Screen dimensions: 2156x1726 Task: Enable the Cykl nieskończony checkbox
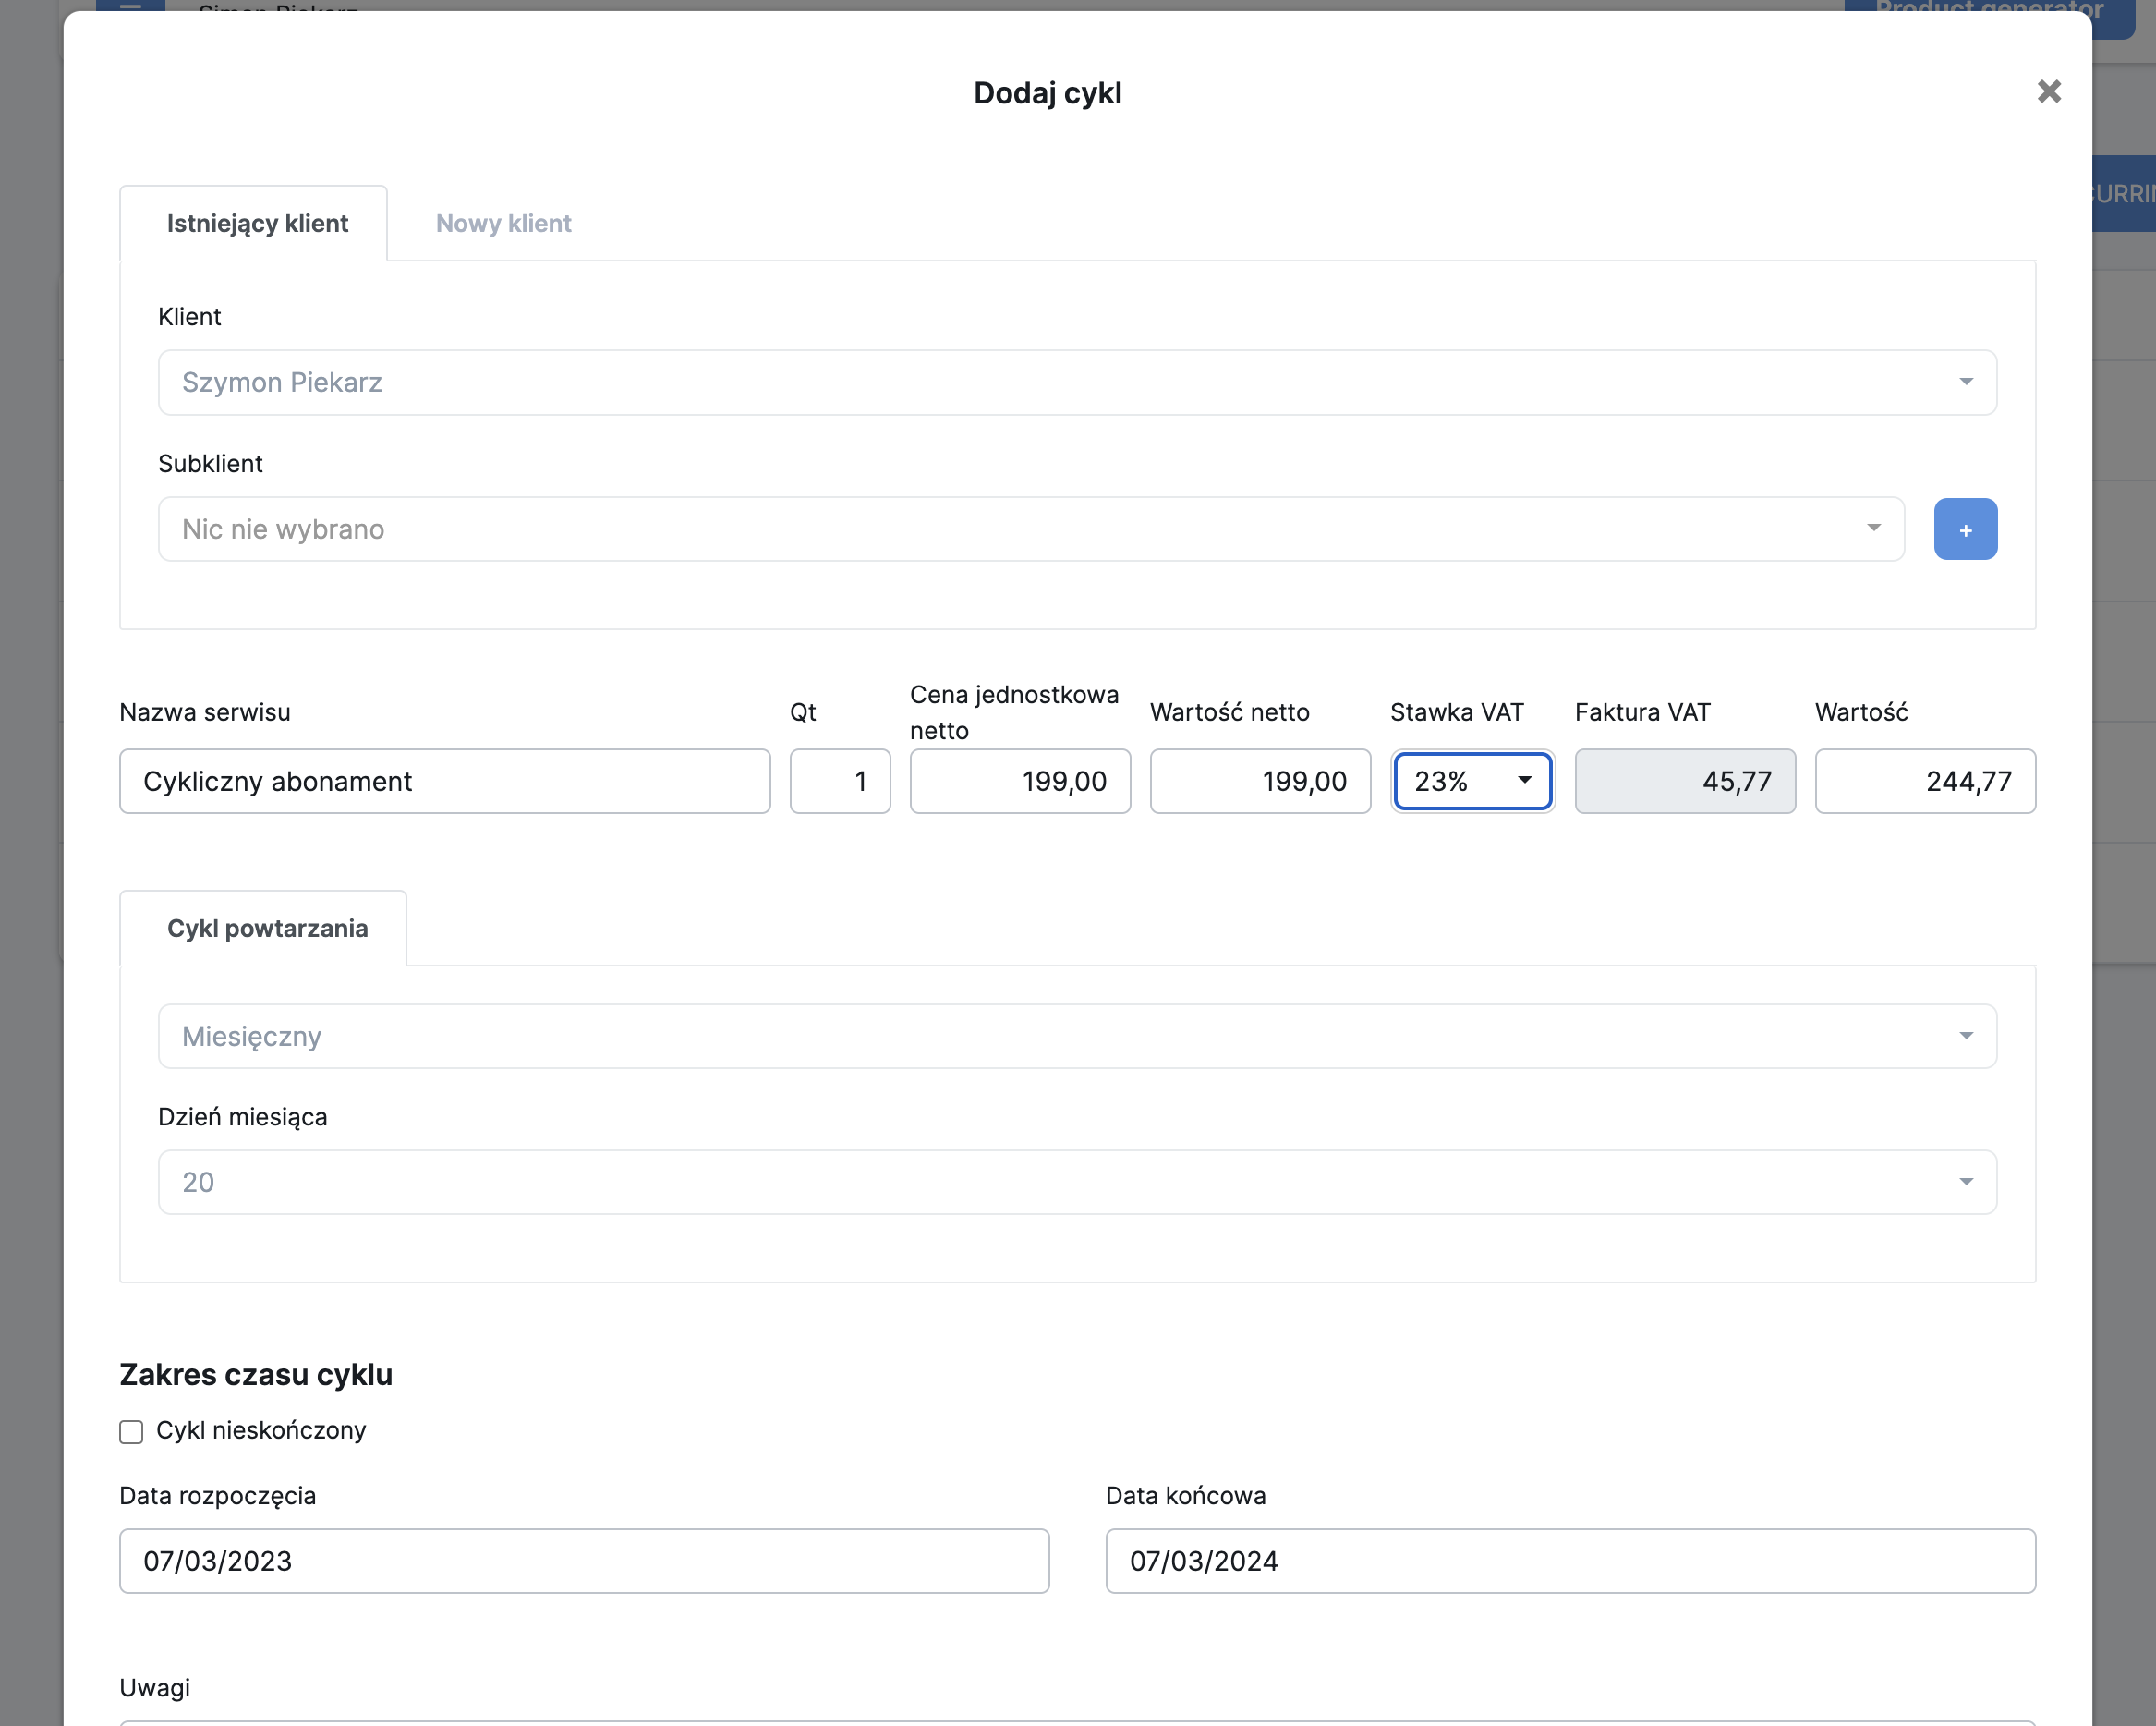[131, 1432]
